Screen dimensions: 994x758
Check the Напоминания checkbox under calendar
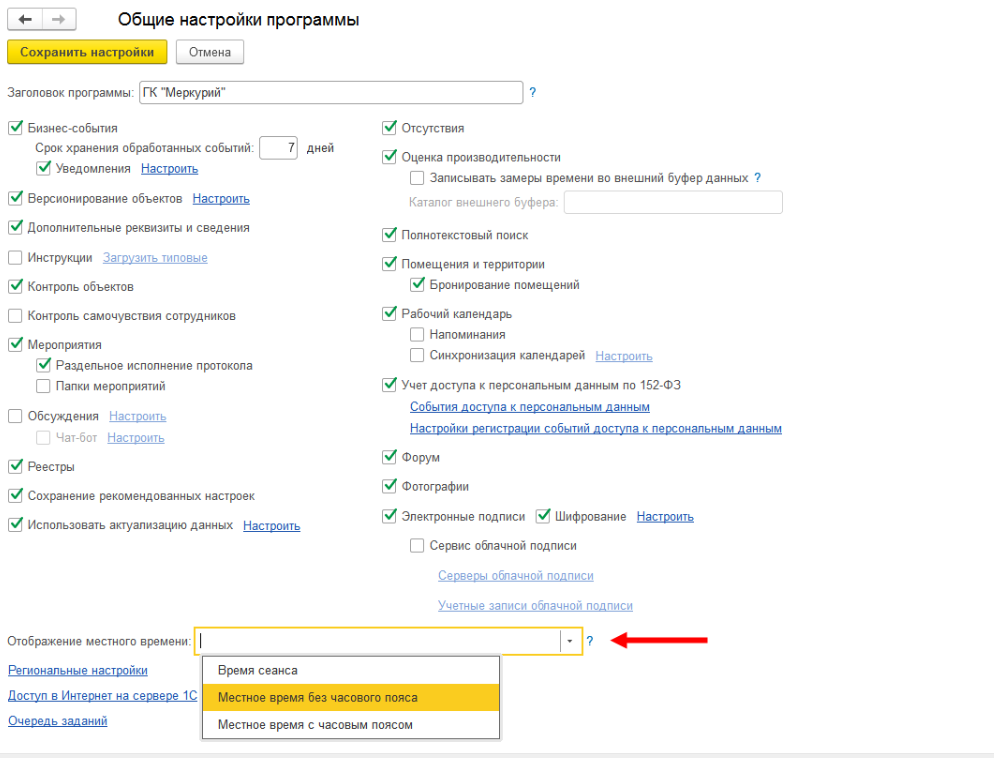pyautogui.click(x=417, y=335)
